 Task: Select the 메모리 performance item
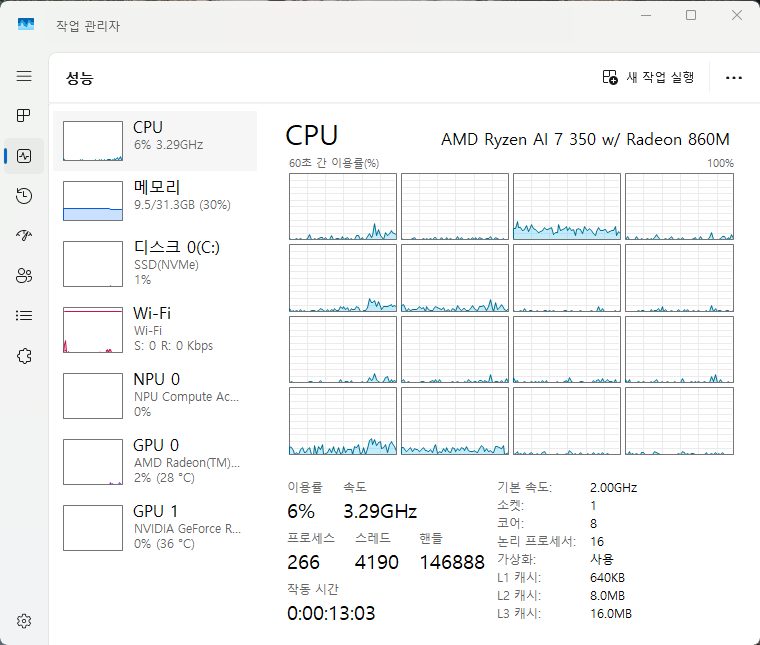[155, 200]
